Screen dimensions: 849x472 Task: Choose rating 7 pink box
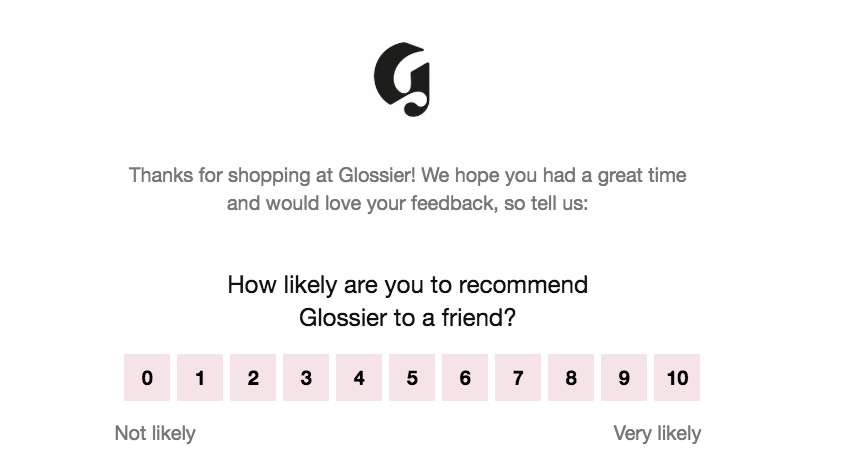[x=518, y=378]
